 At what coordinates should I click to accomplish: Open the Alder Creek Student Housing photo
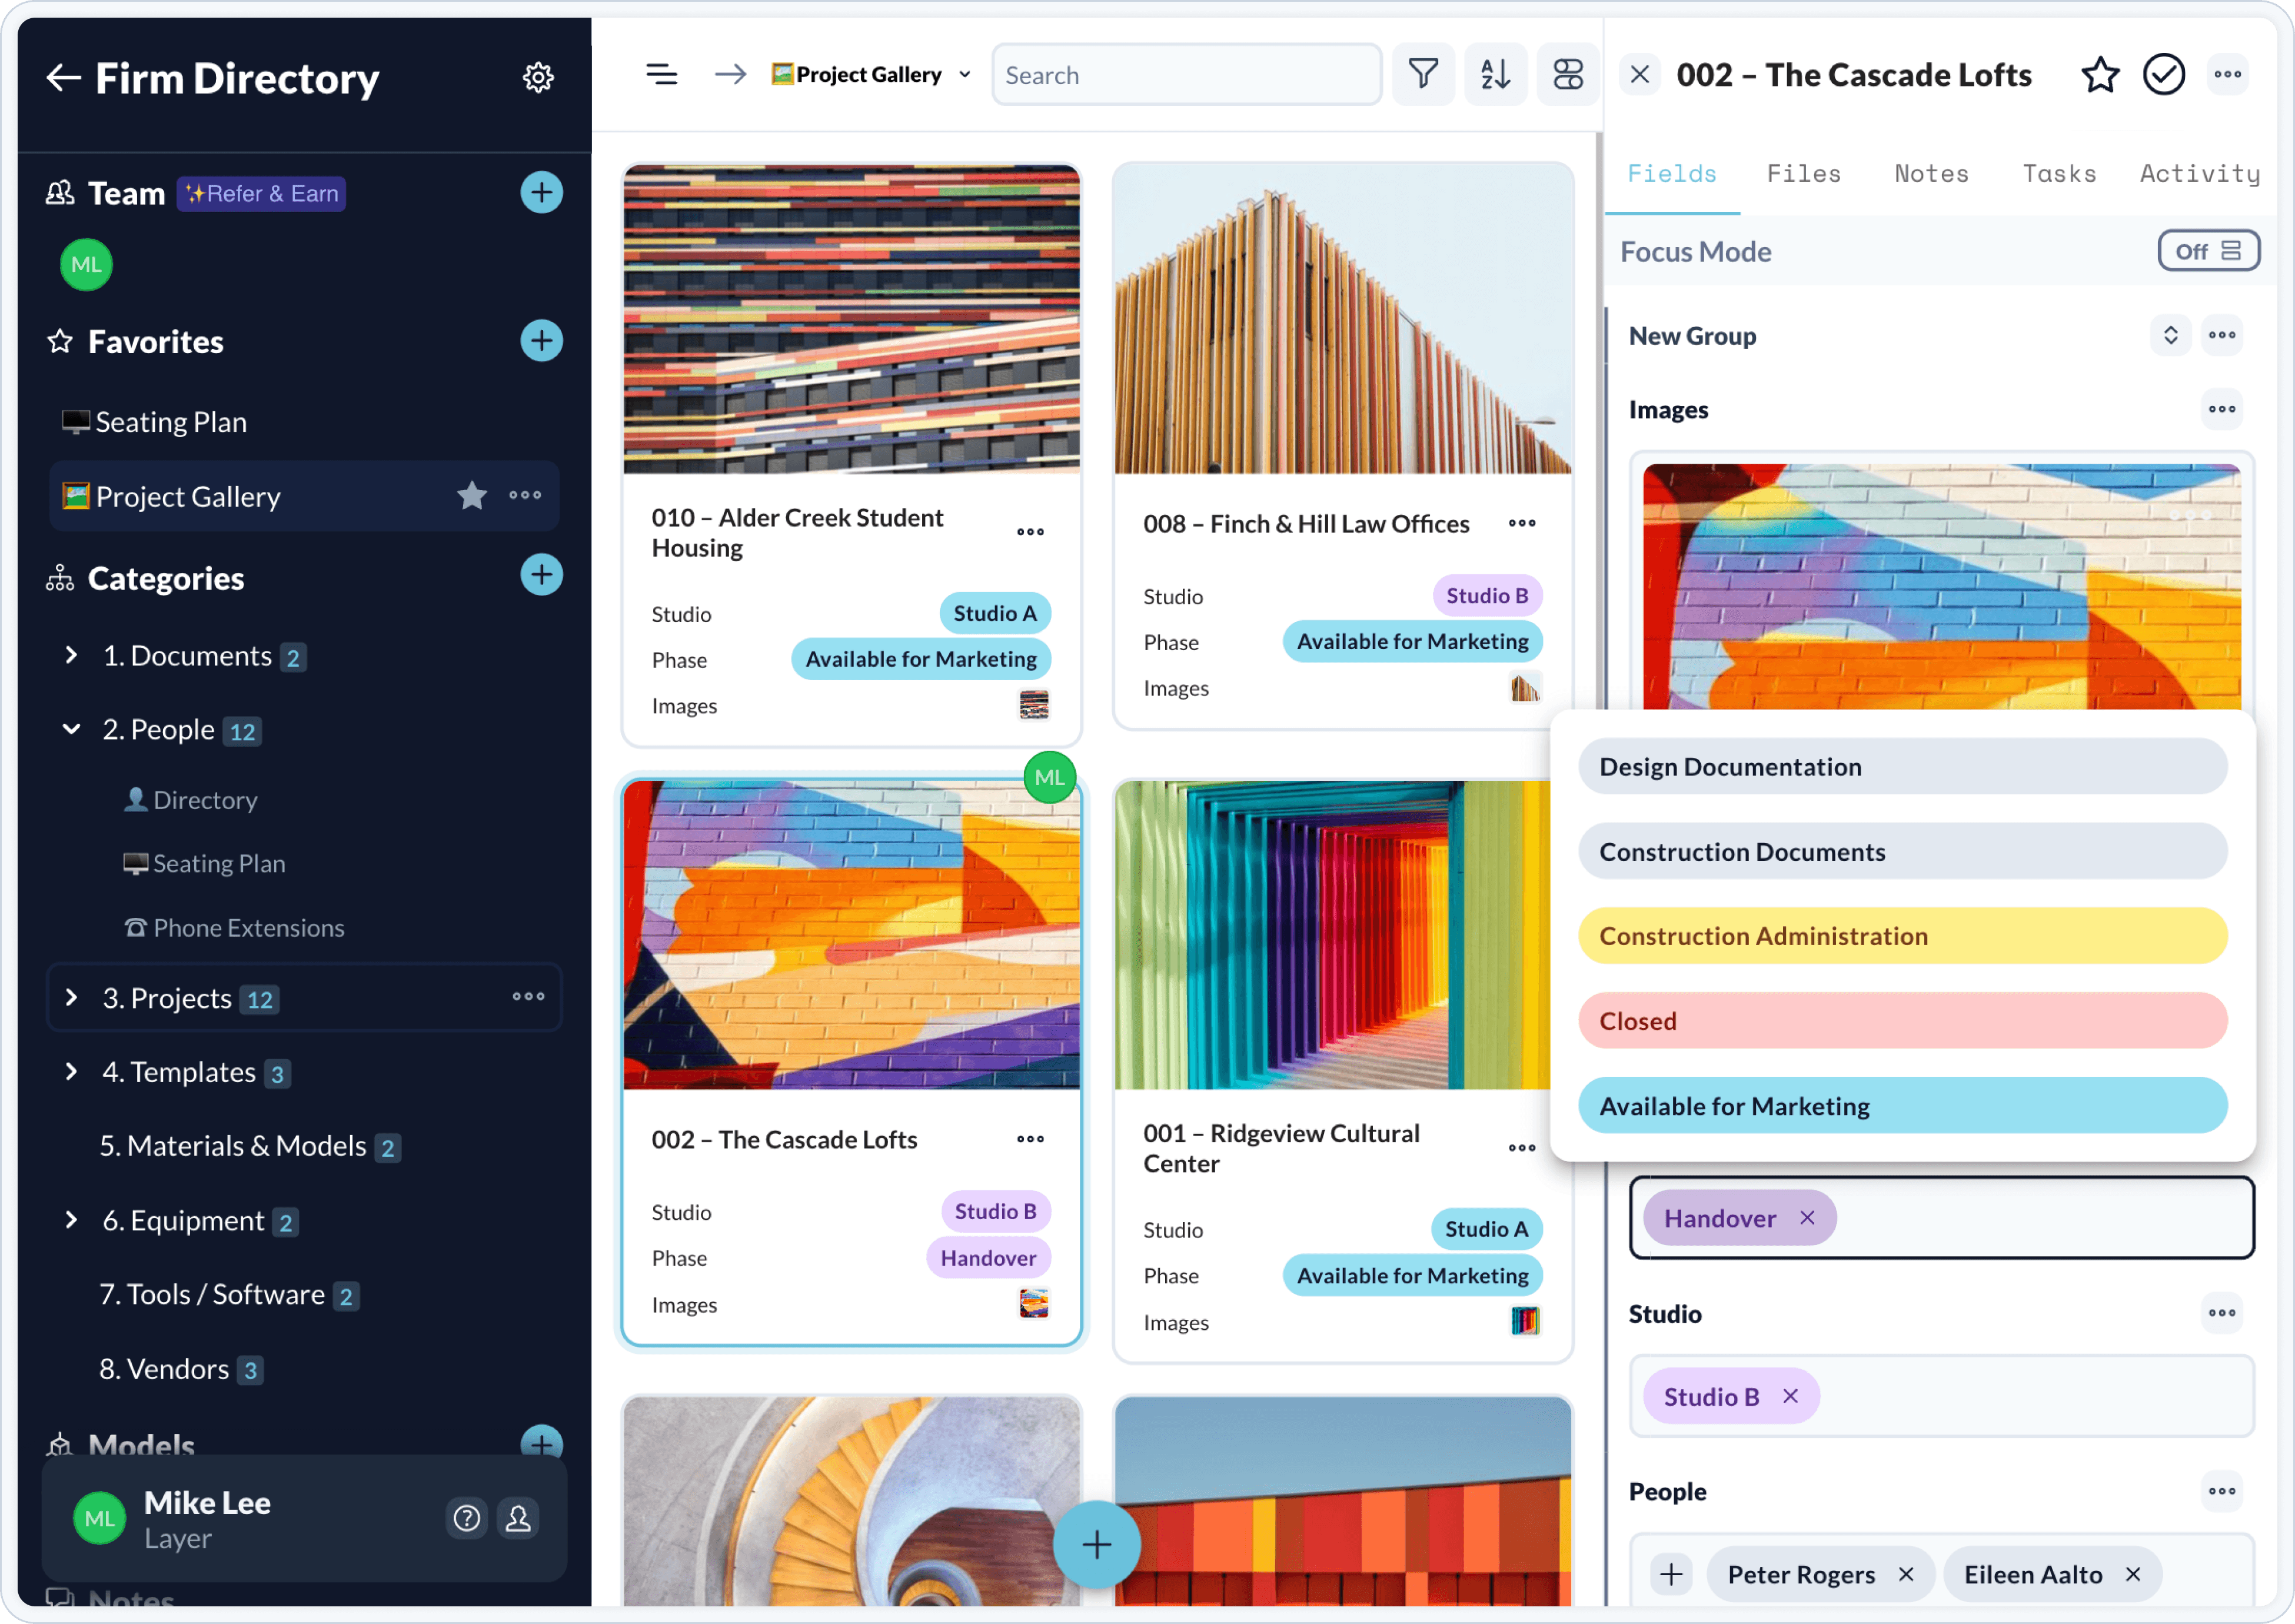point(852,319)
